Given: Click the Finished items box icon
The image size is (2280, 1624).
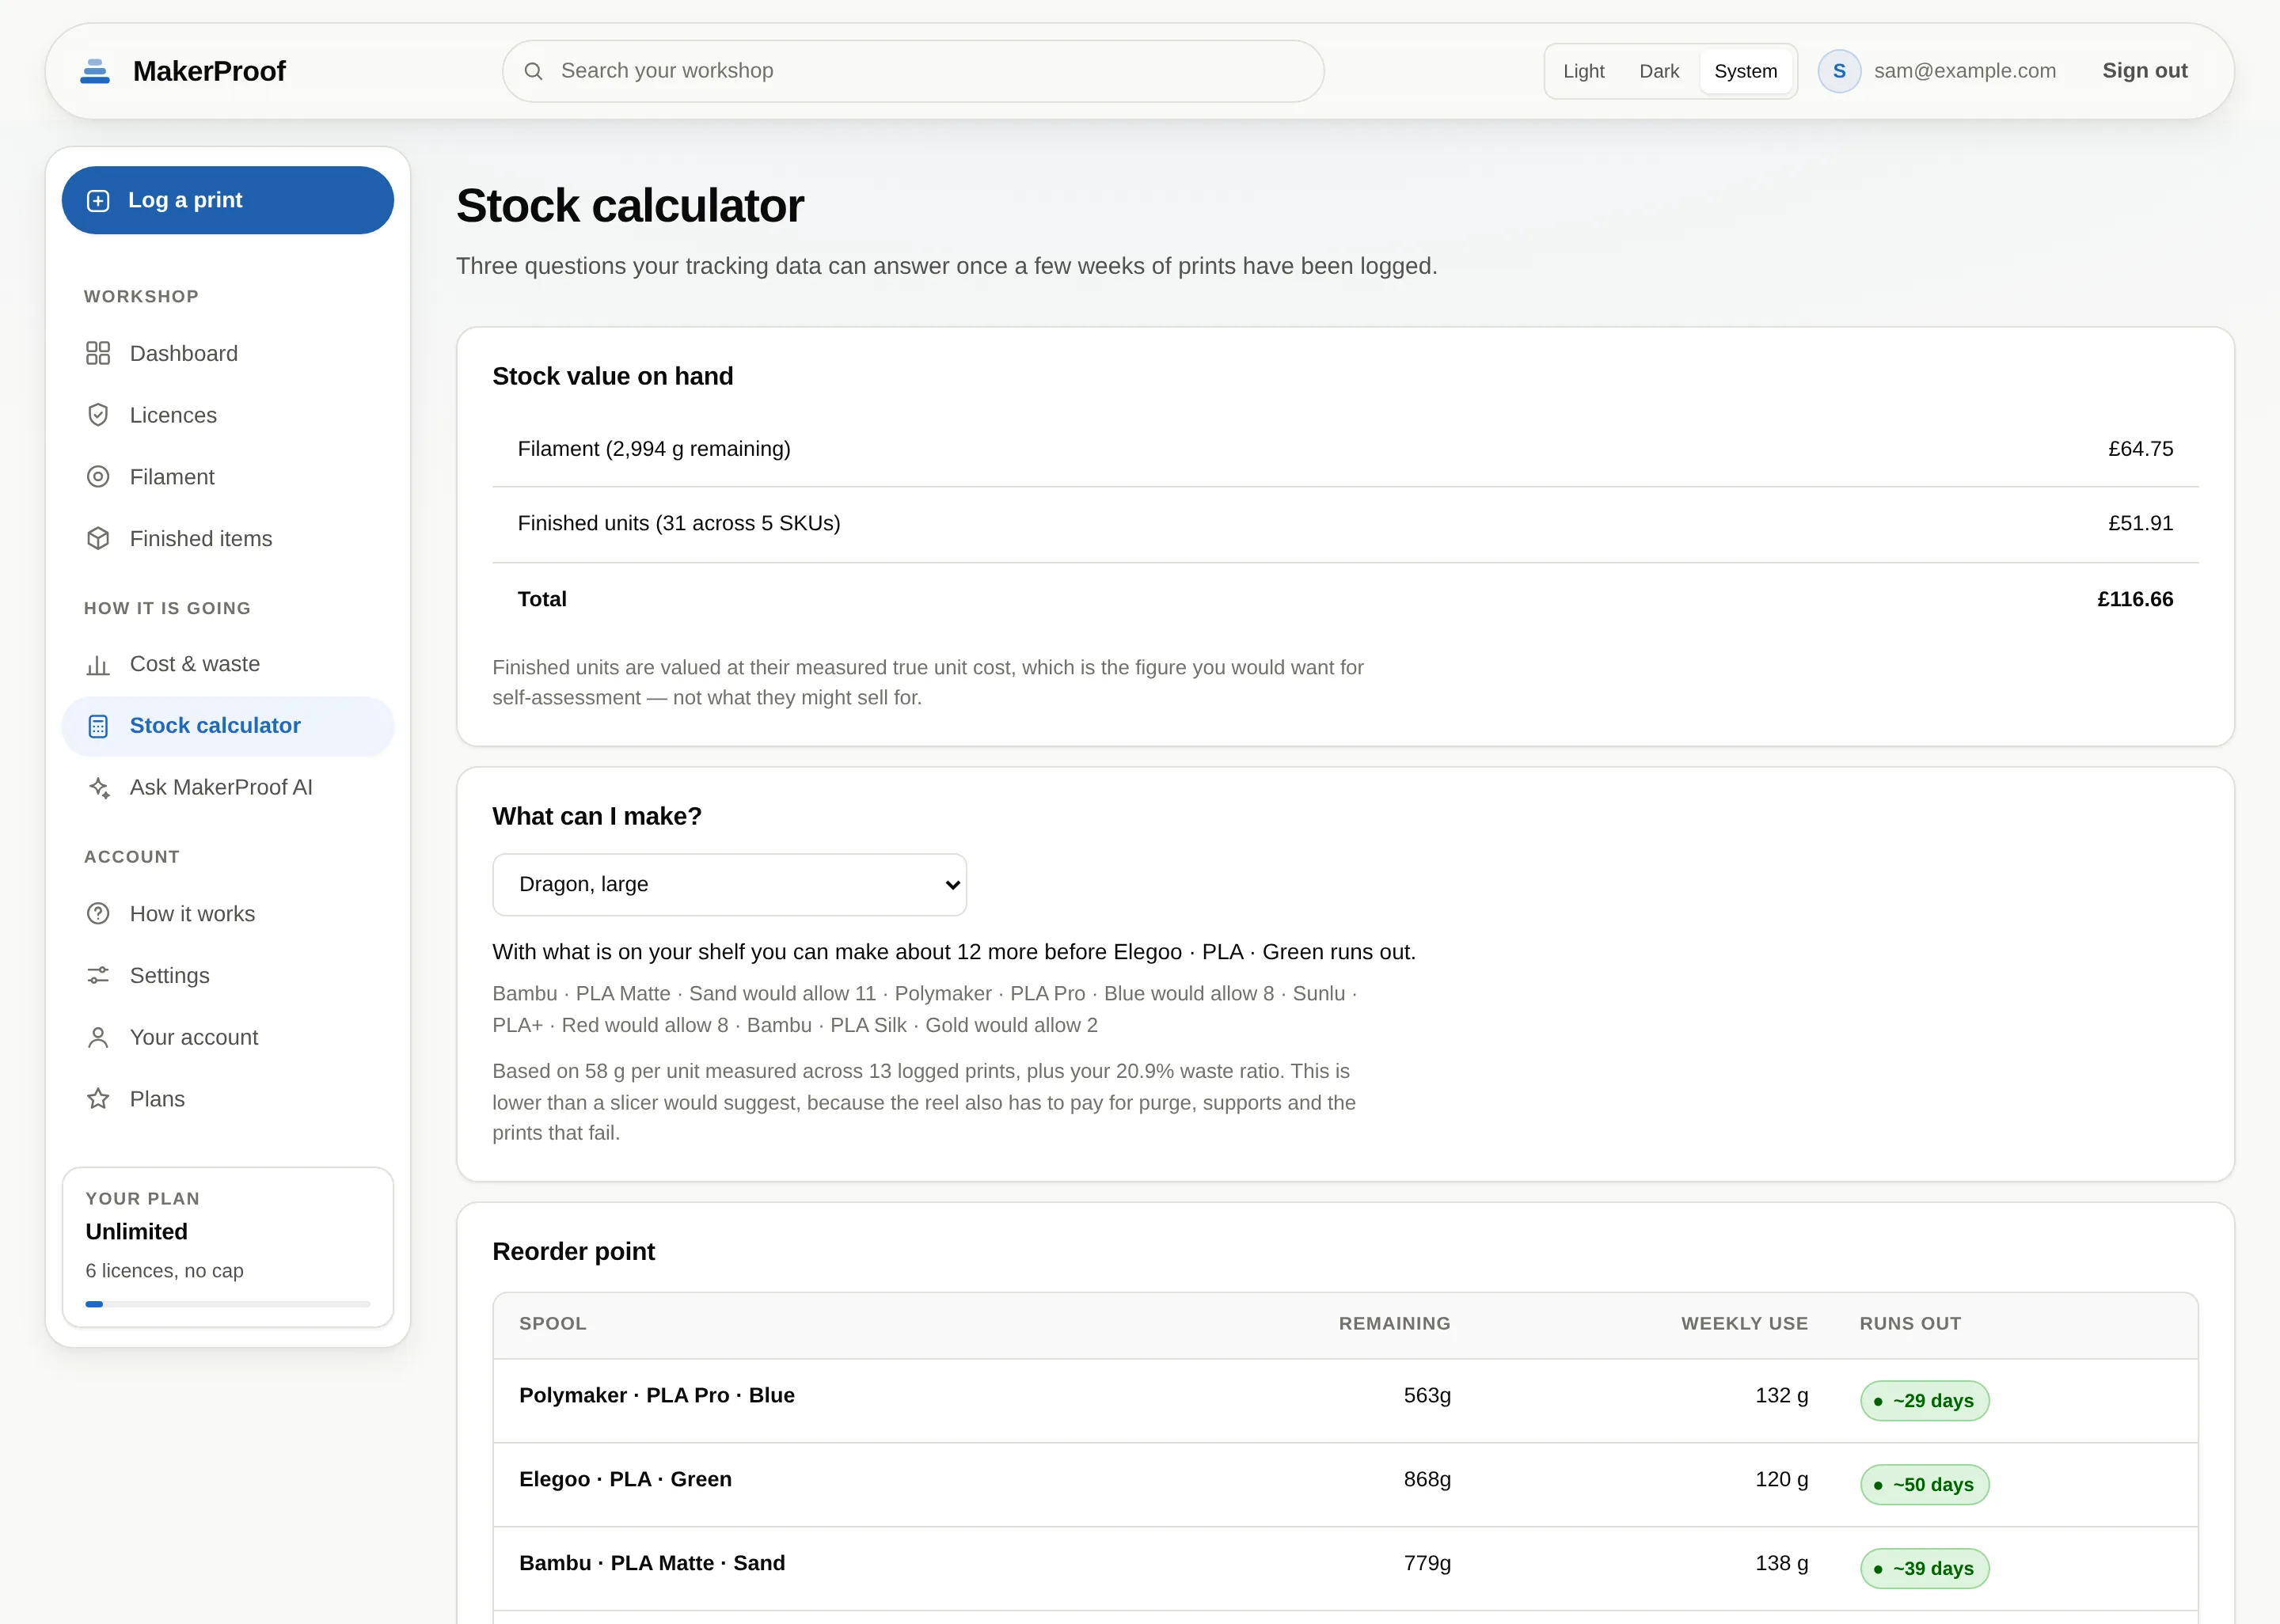Looking at the screenshot, I should coord(98,539).
